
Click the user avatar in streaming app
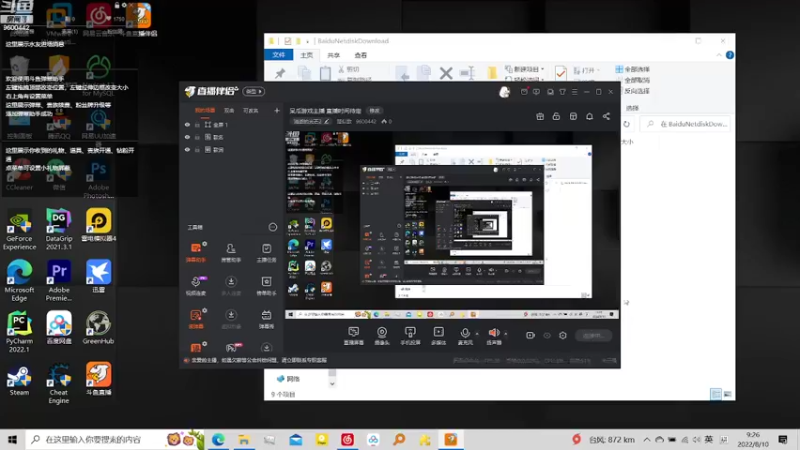click(504, 92)
